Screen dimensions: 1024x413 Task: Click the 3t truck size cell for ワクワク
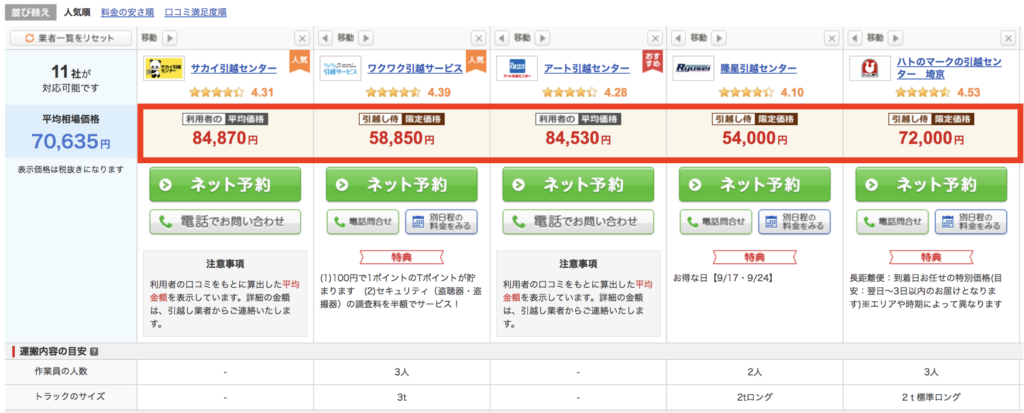[402, 397]
